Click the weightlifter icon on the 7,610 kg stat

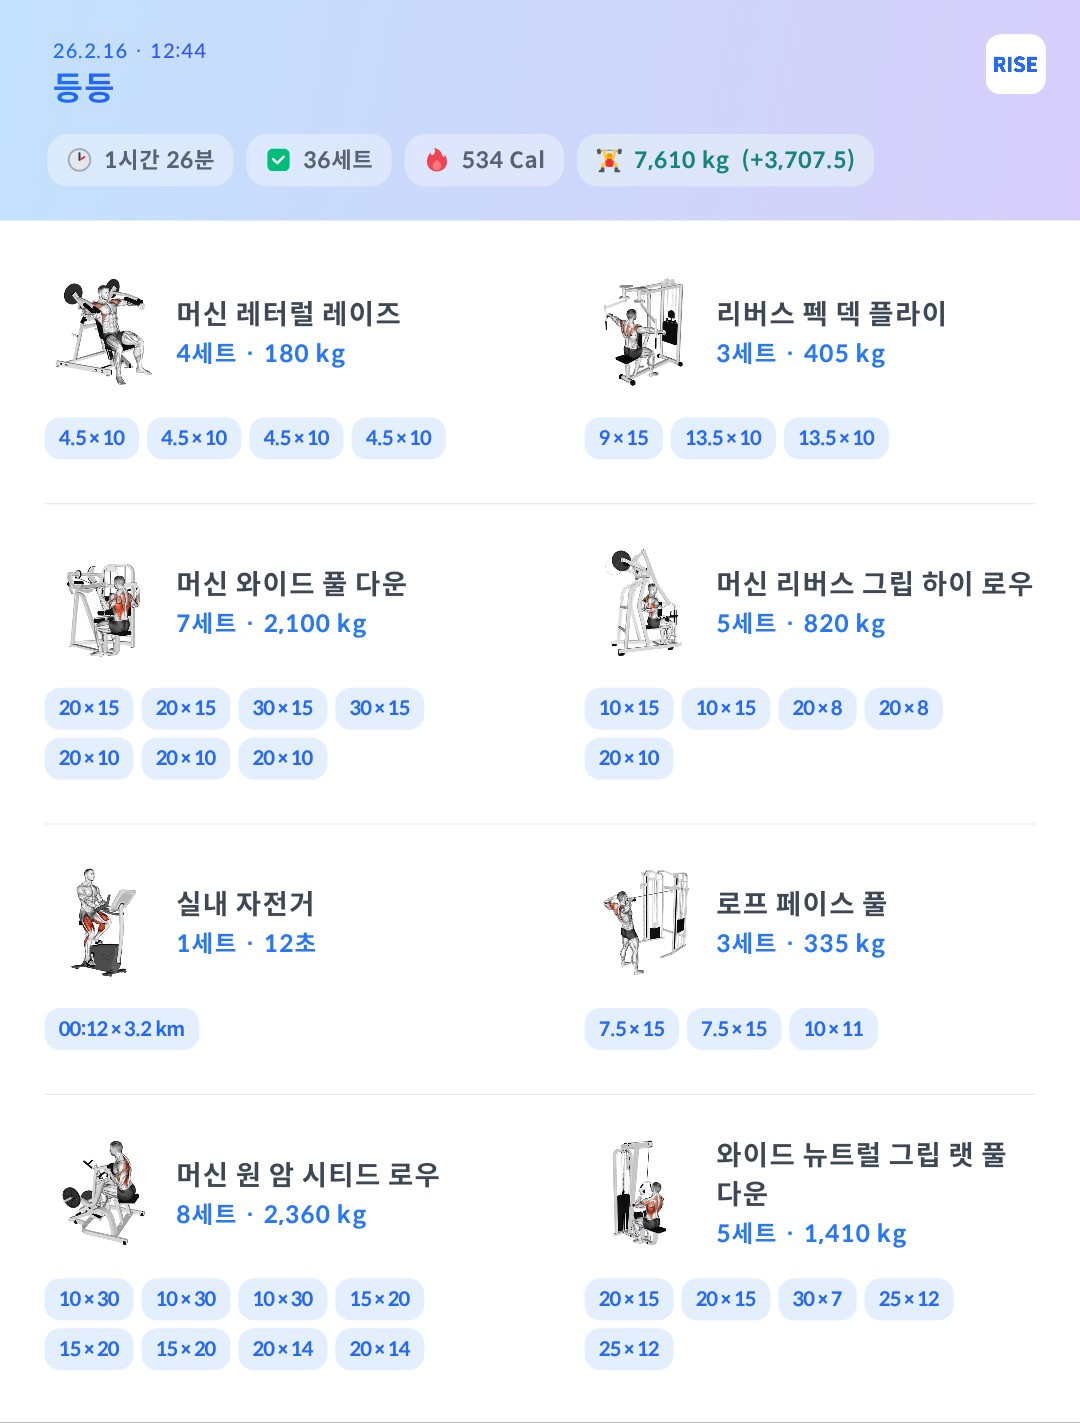coord(611,159)
